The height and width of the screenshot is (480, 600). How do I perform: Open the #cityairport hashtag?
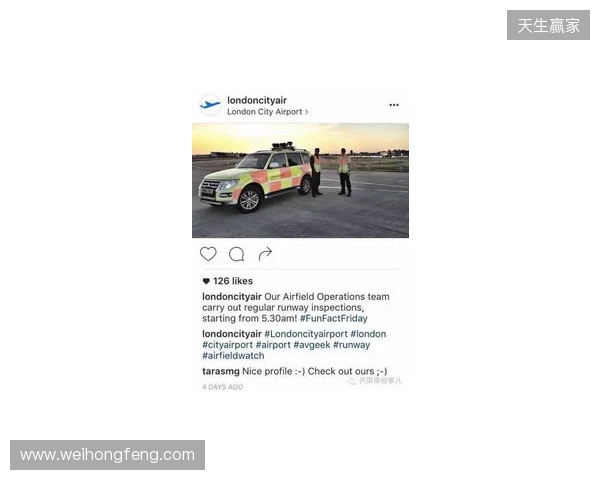[x=227, y=345]
